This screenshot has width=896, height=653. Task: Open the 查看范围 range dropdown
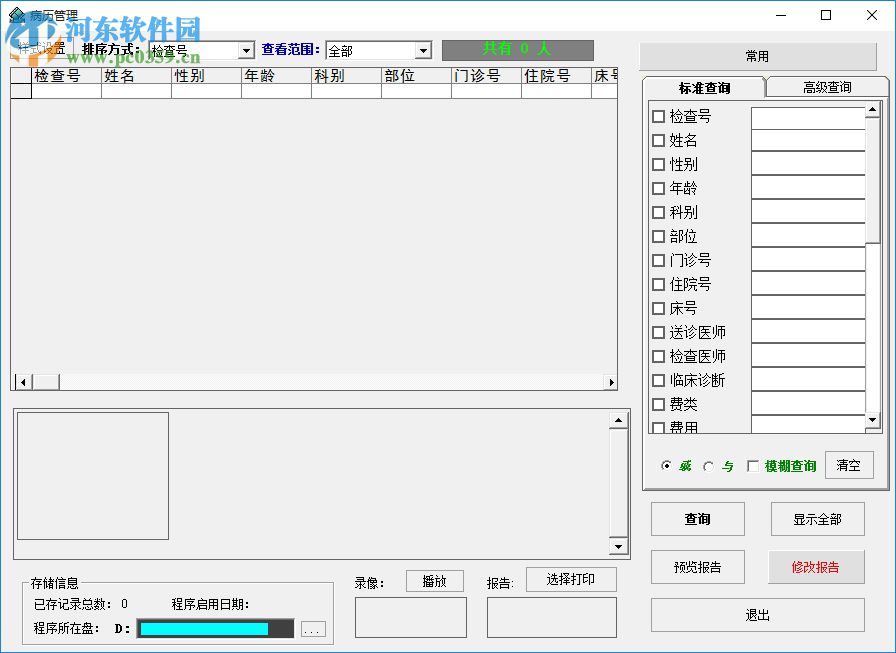[423, 51]
